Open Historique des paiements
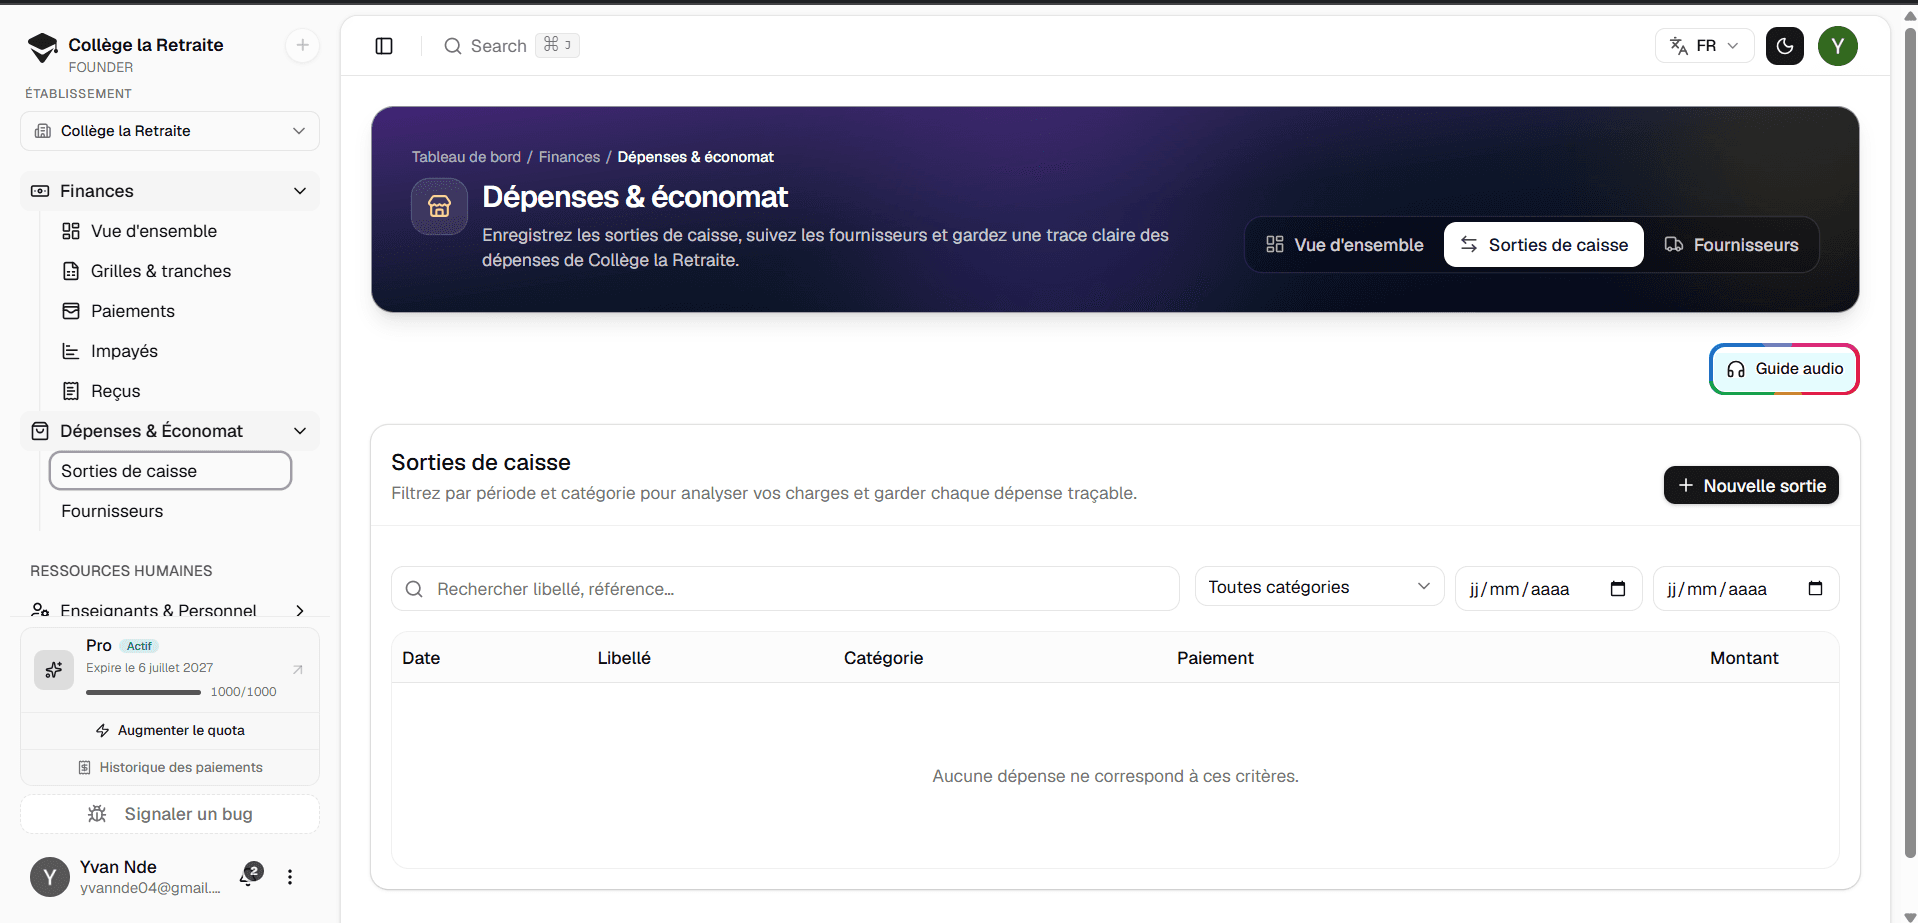This screenshot has height=923, width=1918. pyautogui.click(x=170, y=768)
